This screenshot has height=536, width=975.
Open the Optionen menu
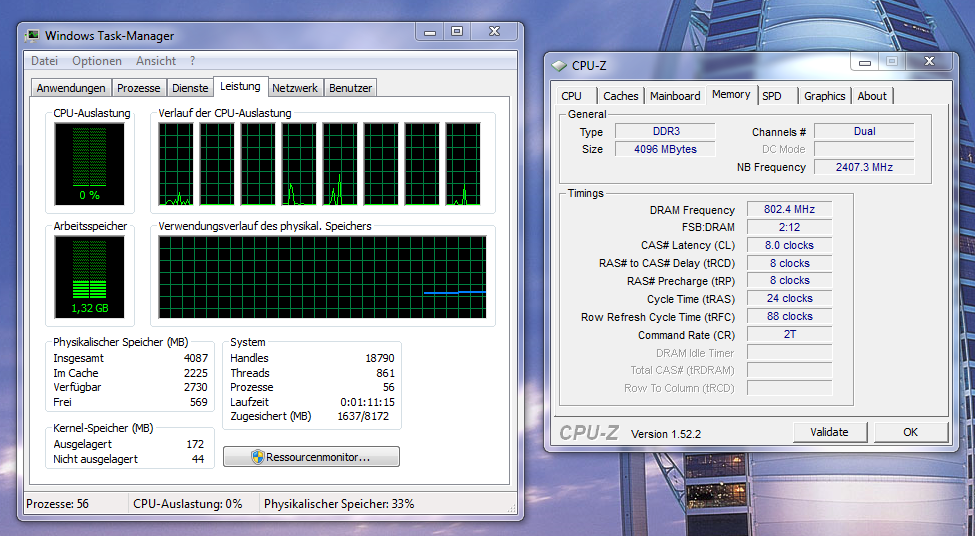coord(97,61)
